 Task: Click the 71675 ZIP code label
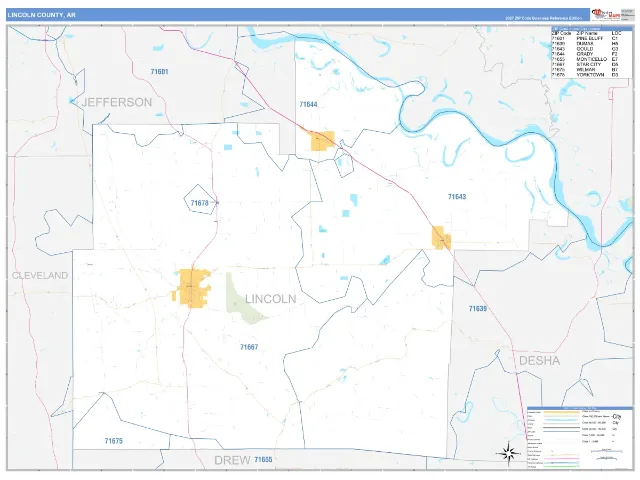coord(113,441)
